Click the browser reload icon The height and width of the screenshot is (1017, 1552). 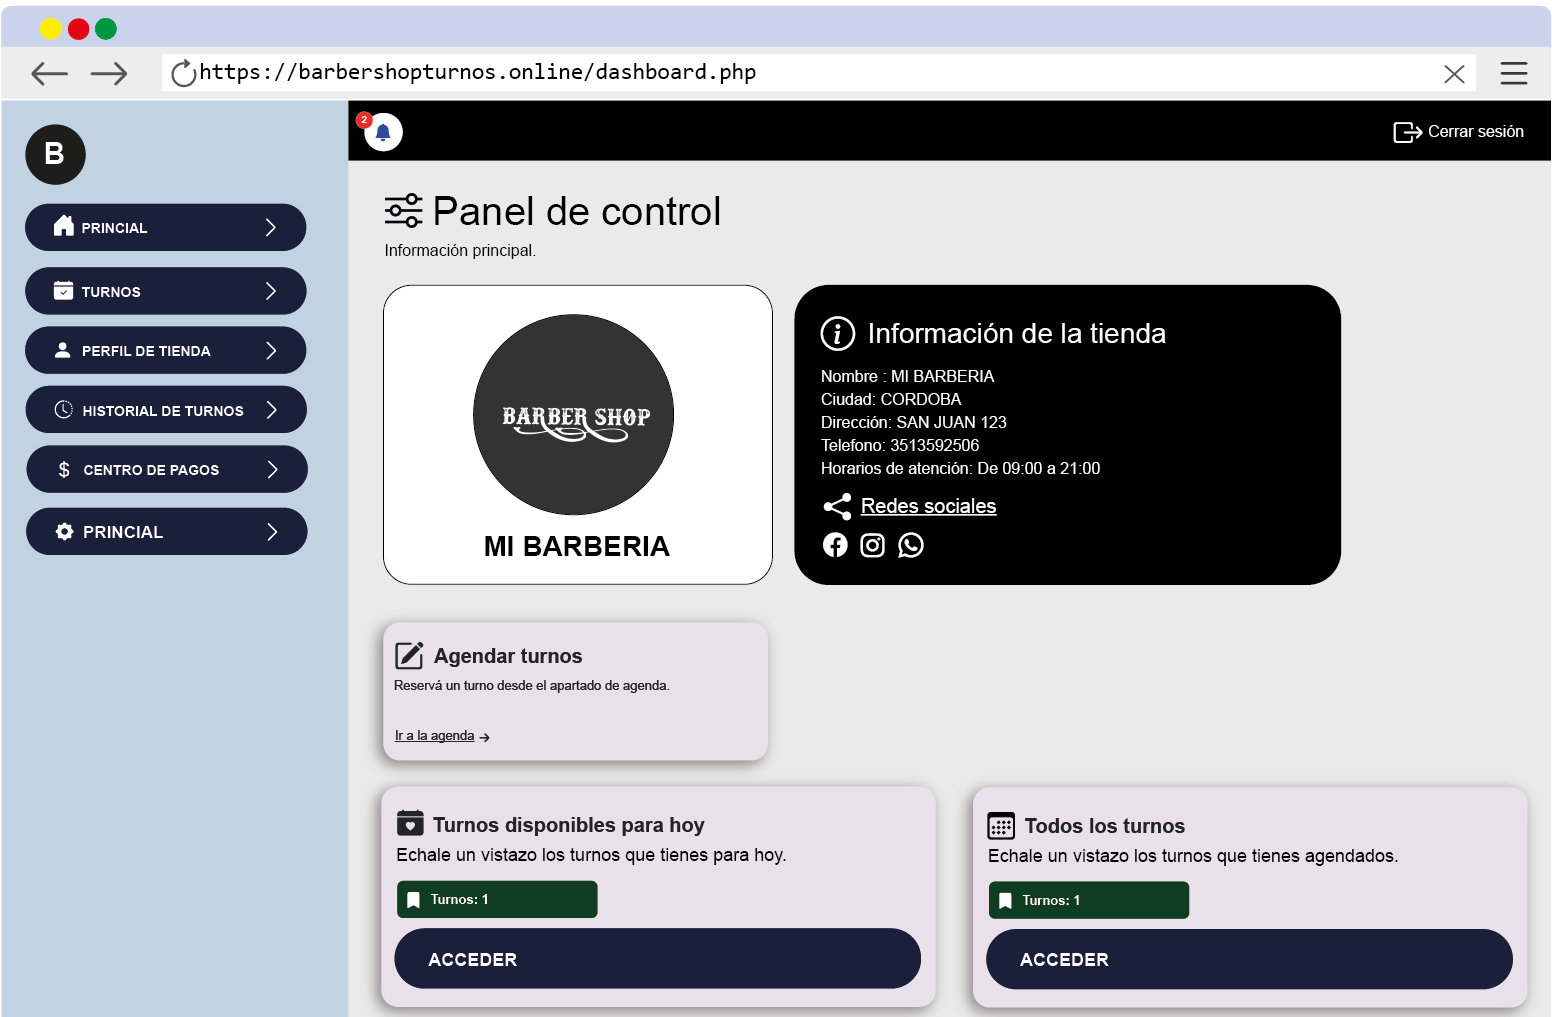(x=183, y=73)
